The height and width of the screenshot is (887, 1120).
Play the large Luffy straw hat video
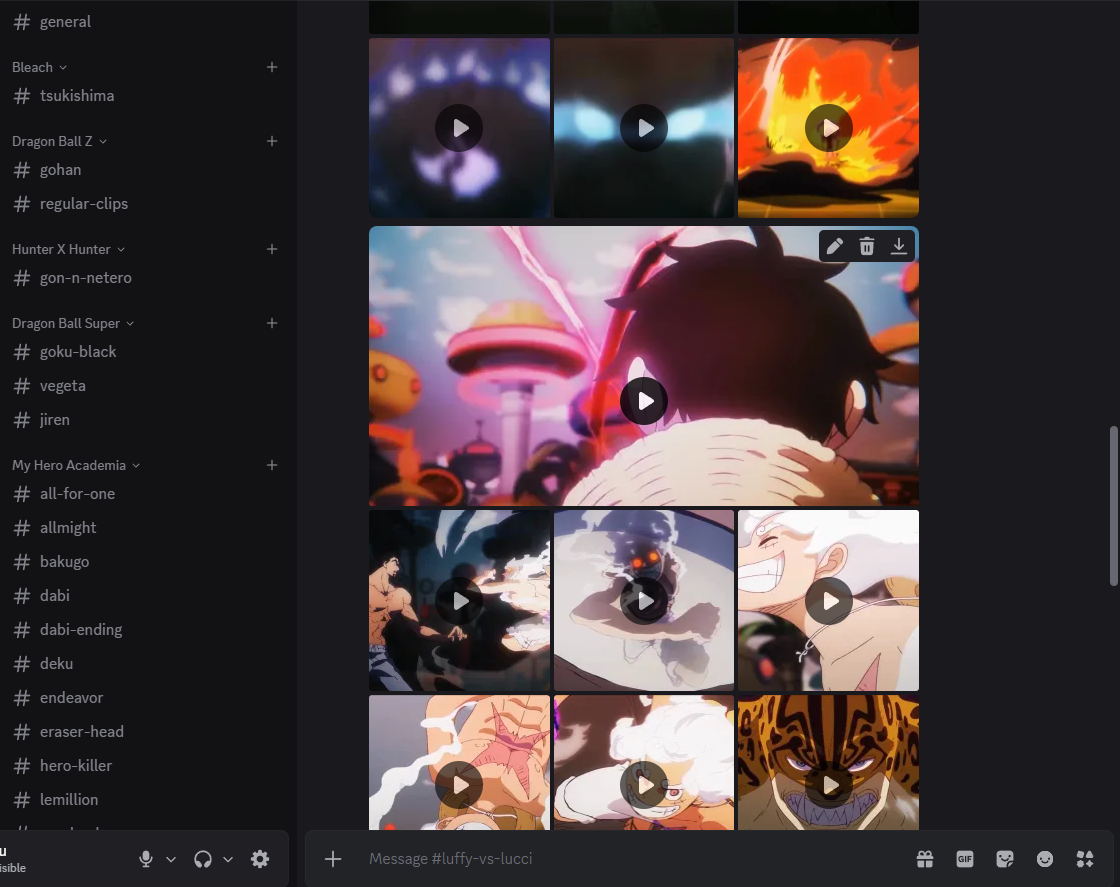pos(644,401)
